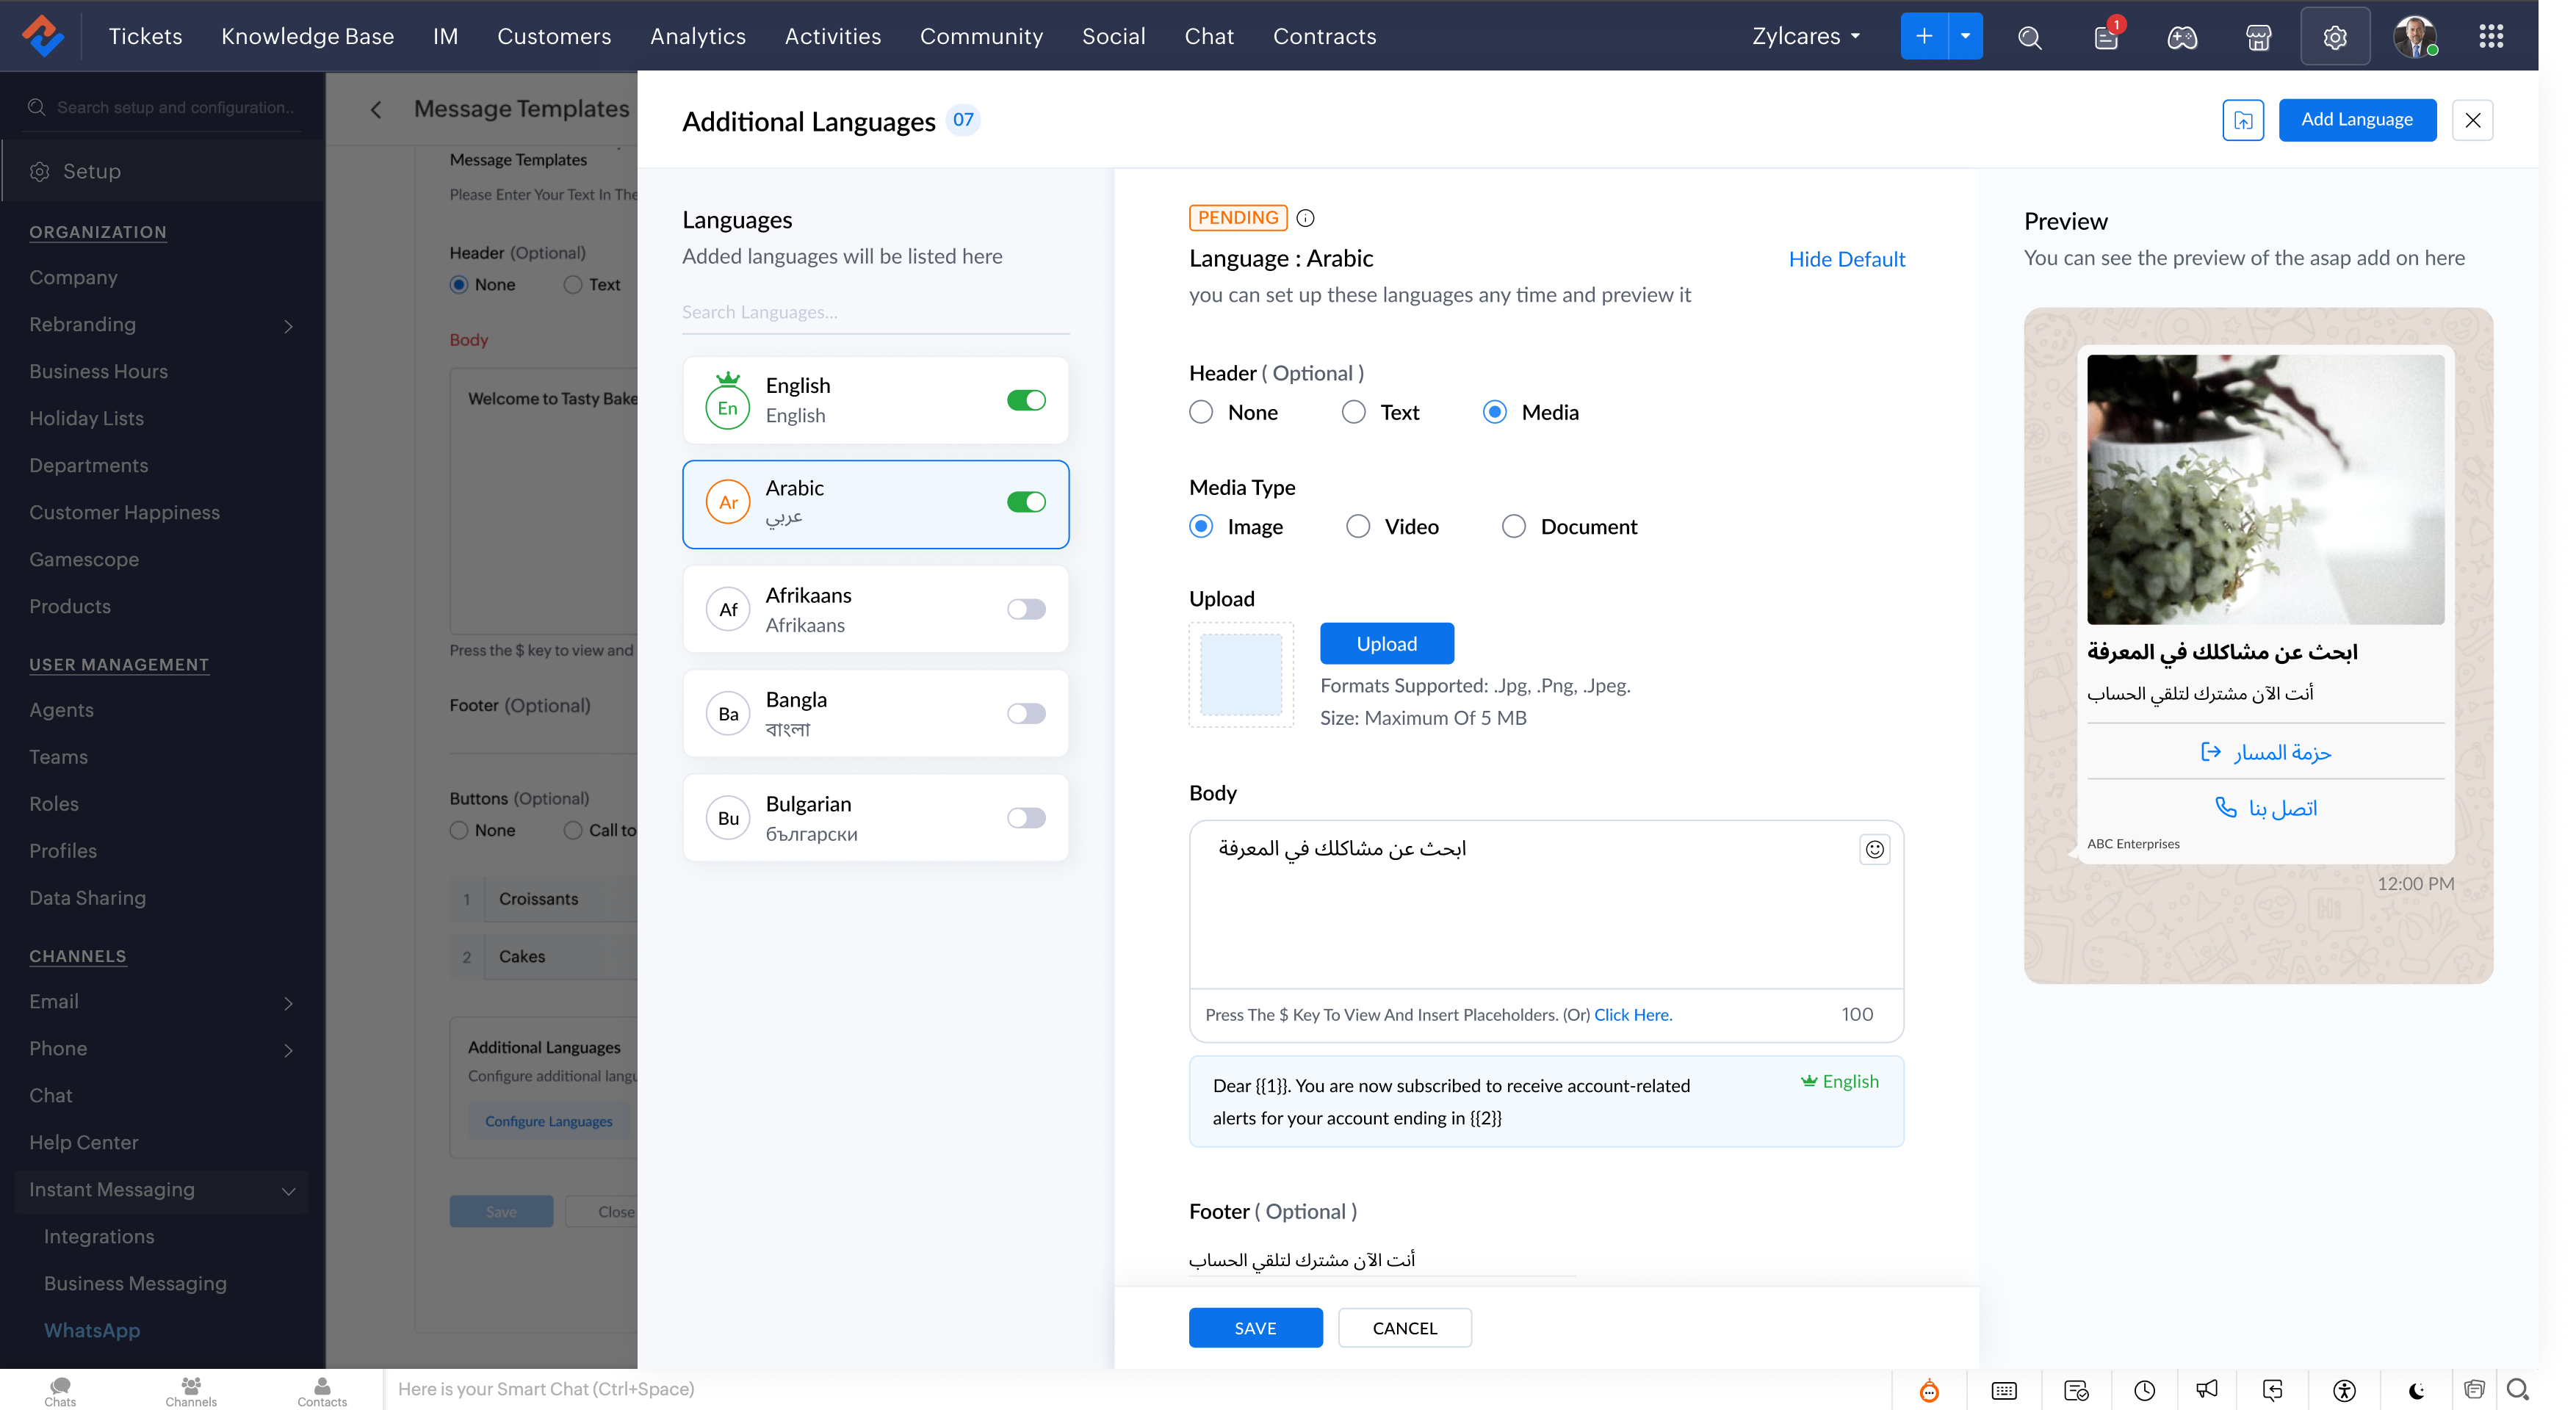This screenshot has height=1410, width=2576.
Task: Collapse Instant Messaging section
Action: 288,1191
